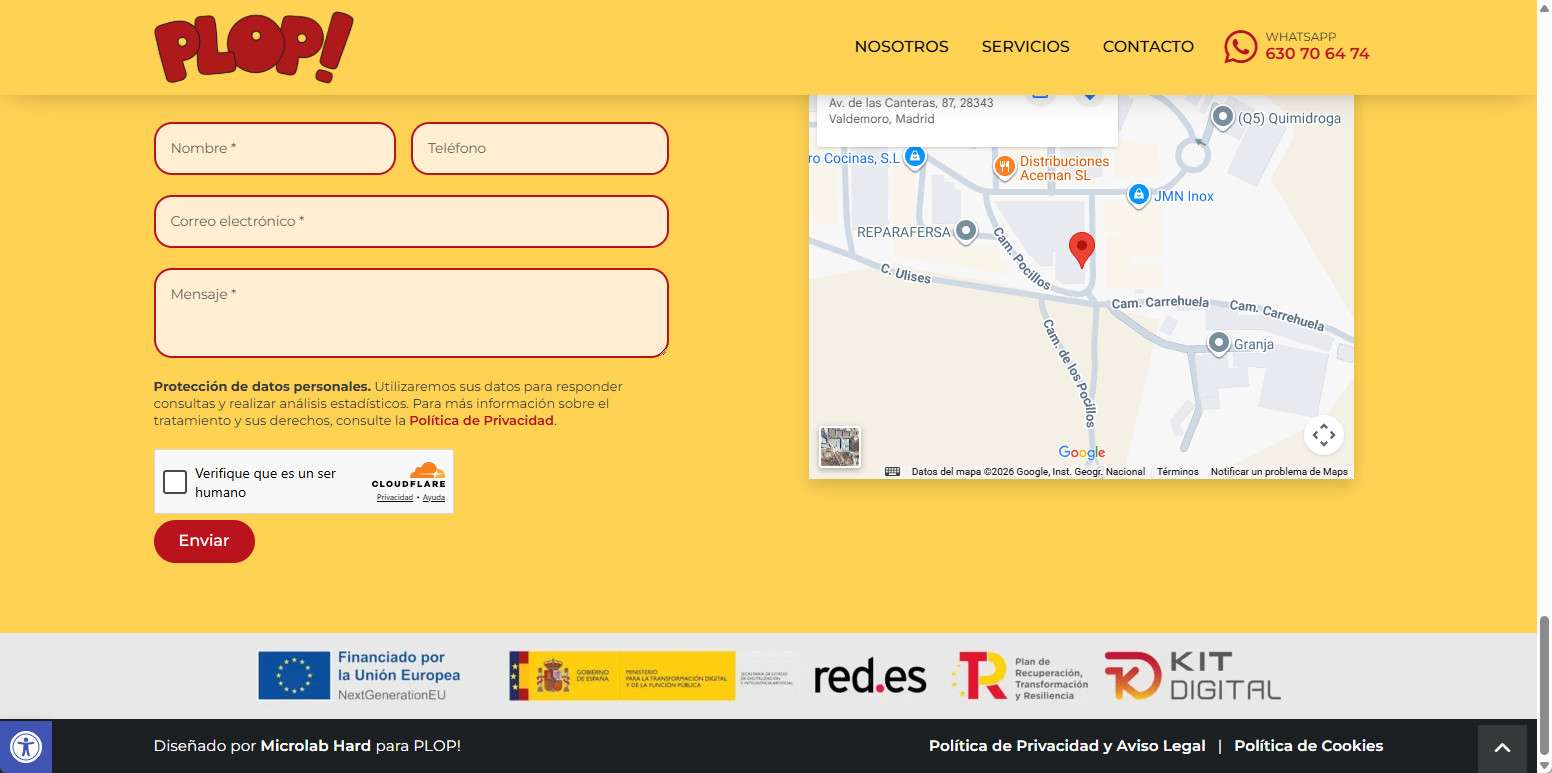The width and height of the screenshot is (1552, 773).
Task: Open the red Política de Privacidad link
Action: click(x=481, y=421)
